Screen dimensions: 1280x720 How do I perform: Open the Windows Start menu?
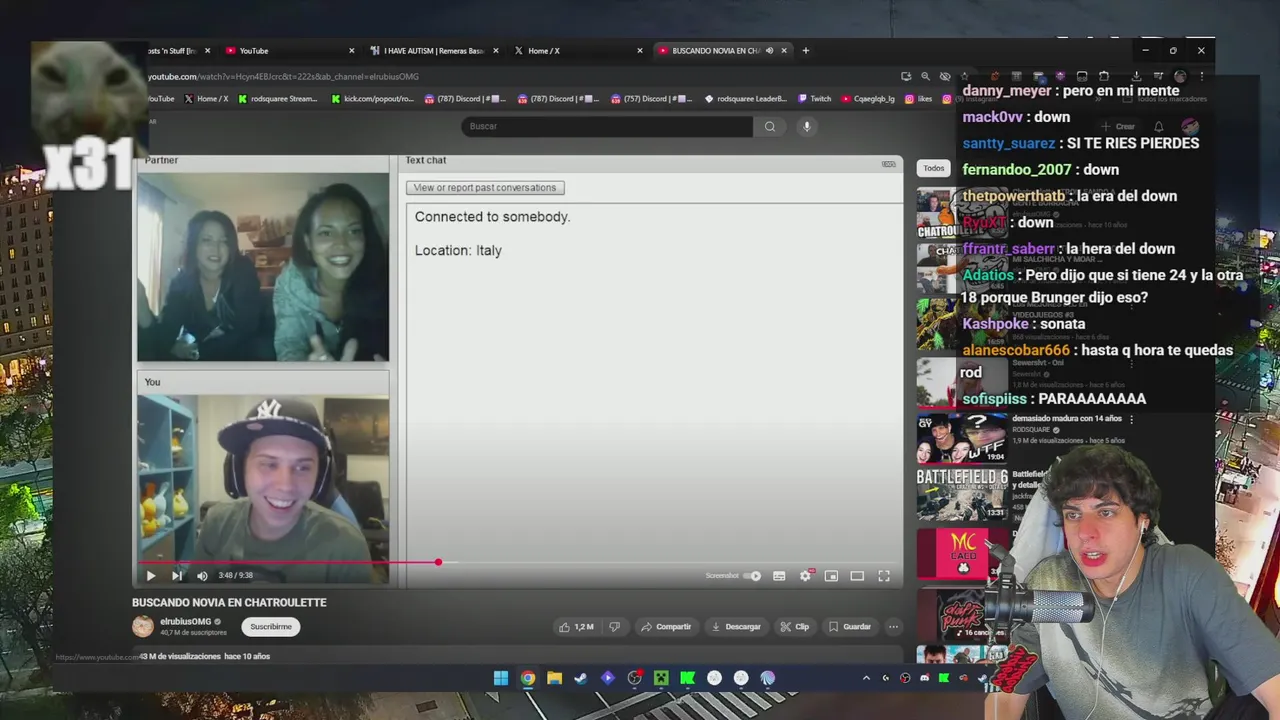tap(501, 678)
